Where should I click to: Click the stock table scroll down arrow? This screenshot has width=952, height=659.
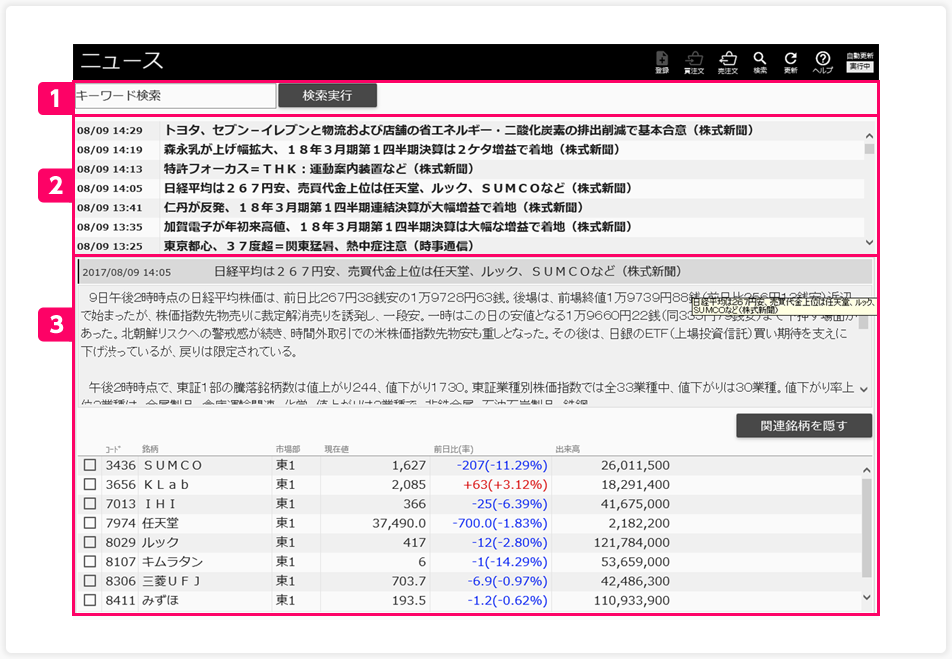point(867,598)
